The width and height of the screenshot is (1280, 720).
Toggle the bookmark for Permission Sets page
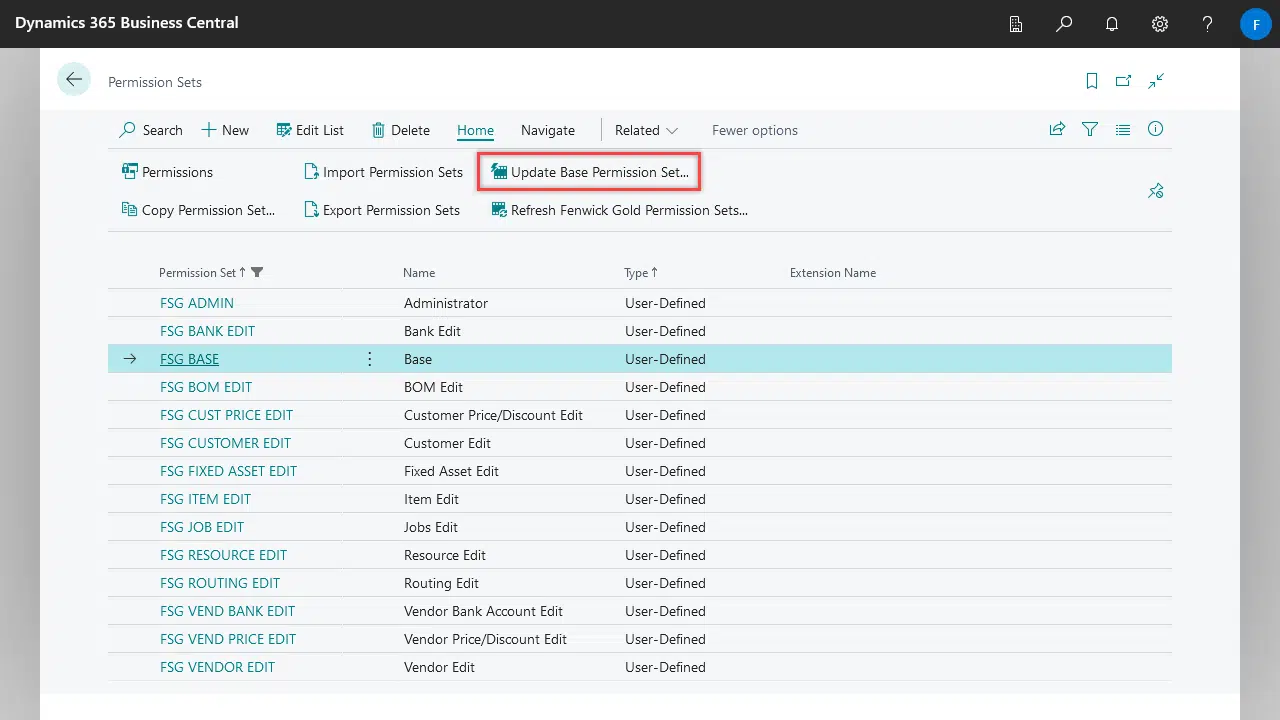[1091, 81]
